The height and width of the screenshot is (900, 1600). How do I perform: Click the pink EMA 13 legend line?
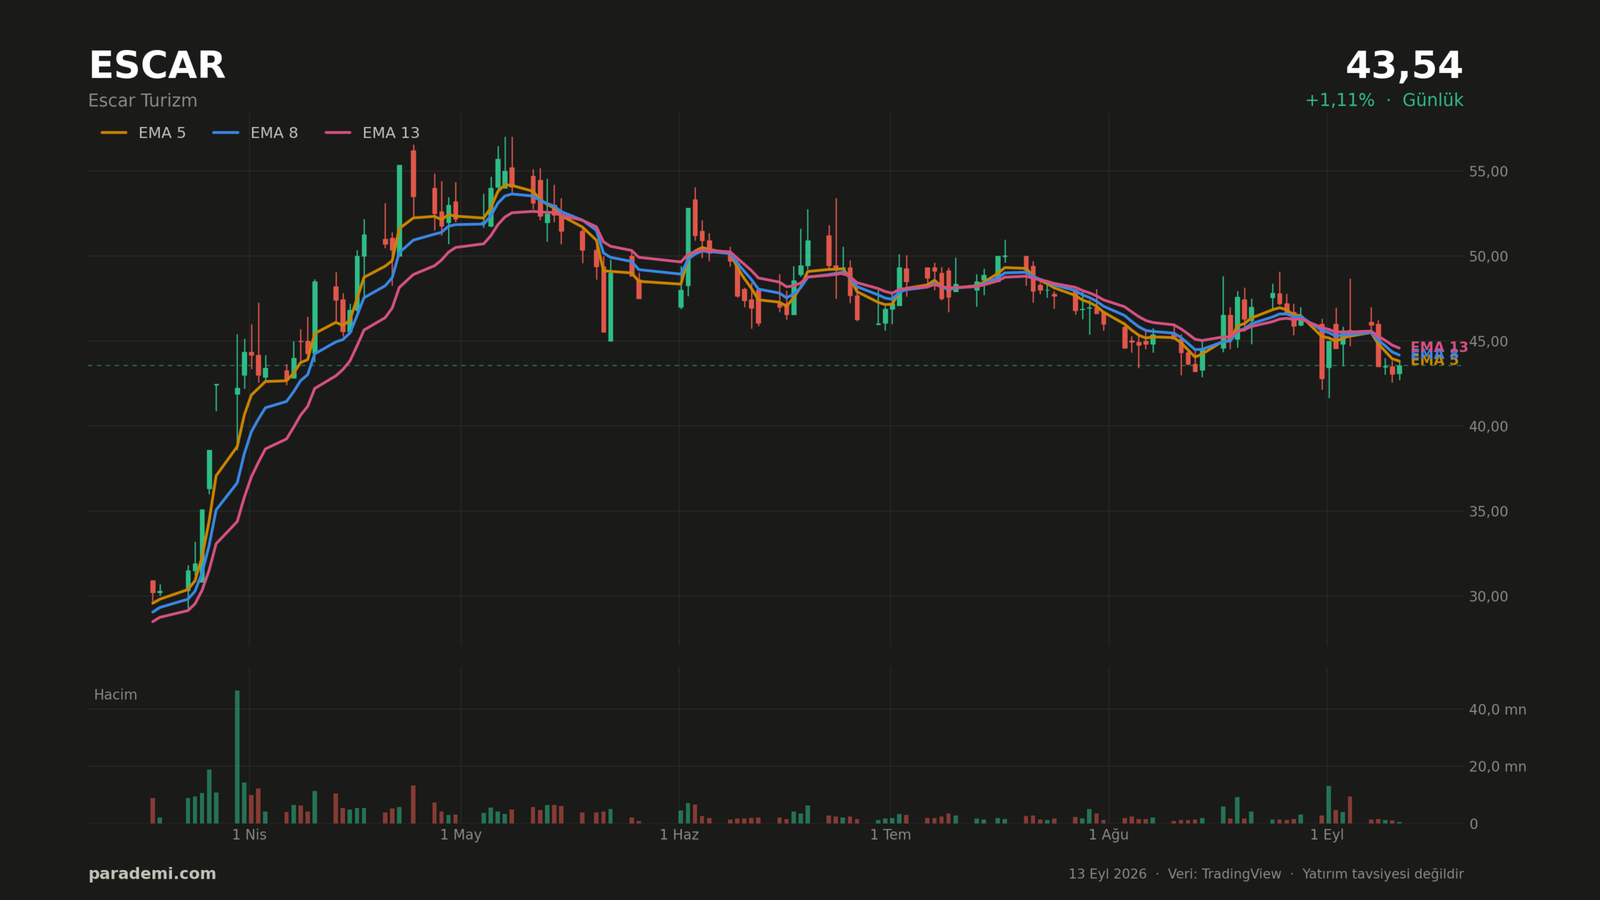pyautogui.click(x=338, y=133)
